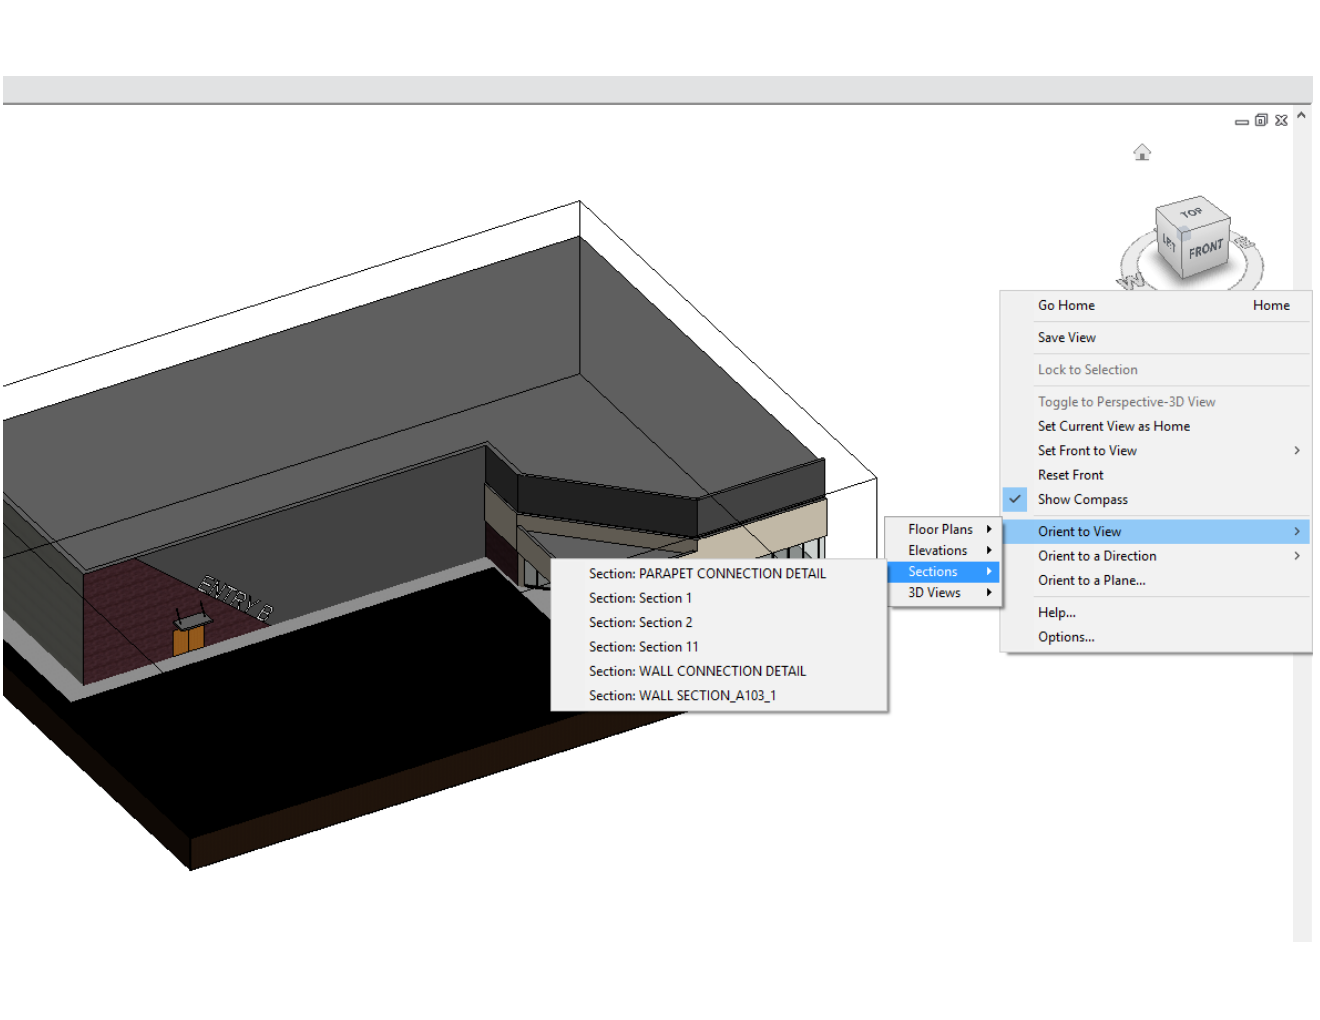
Task: Open Options... from the ViewCube menu
Action: pos(1156,637)
